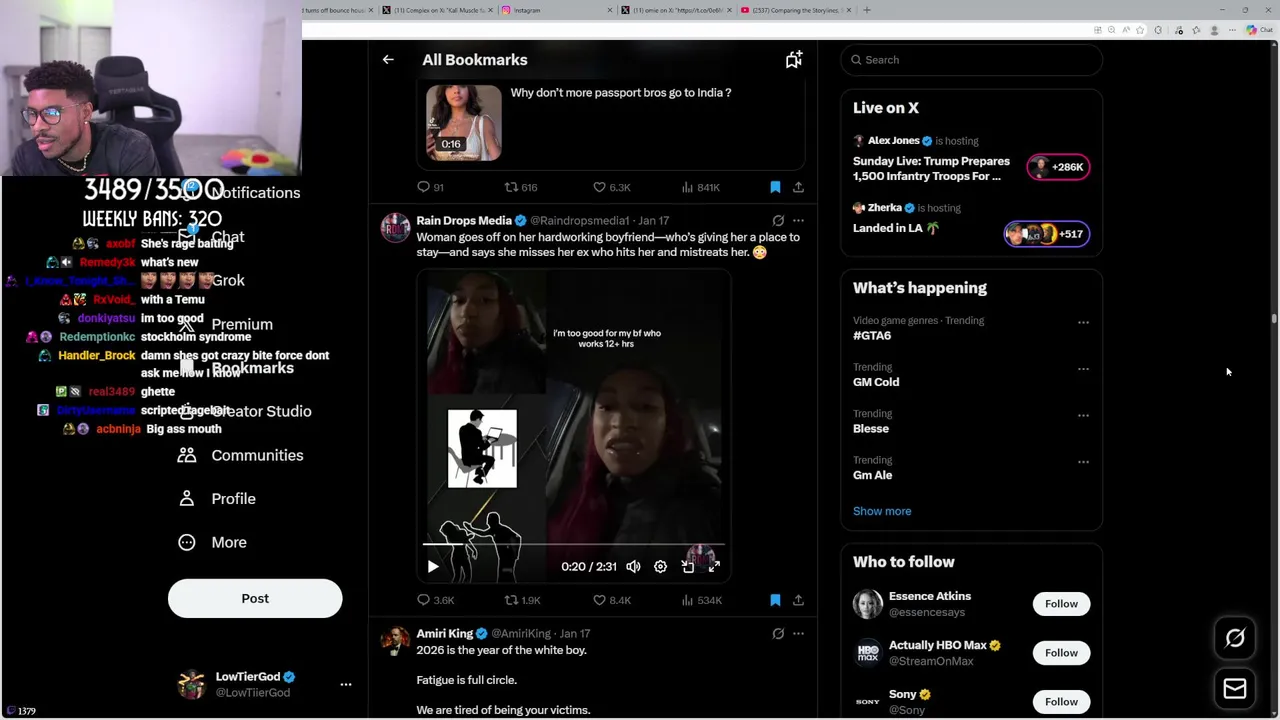Open the Blesse trending topic

[871, 428]
